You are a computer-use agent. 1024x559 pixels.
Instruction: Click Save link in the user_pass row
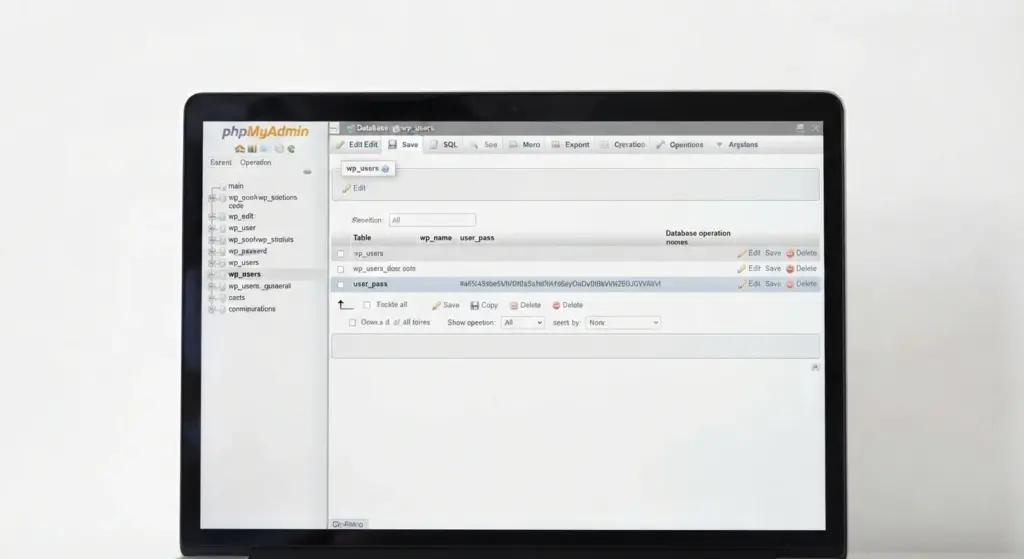pyautogui.click(x=773, y=284)
